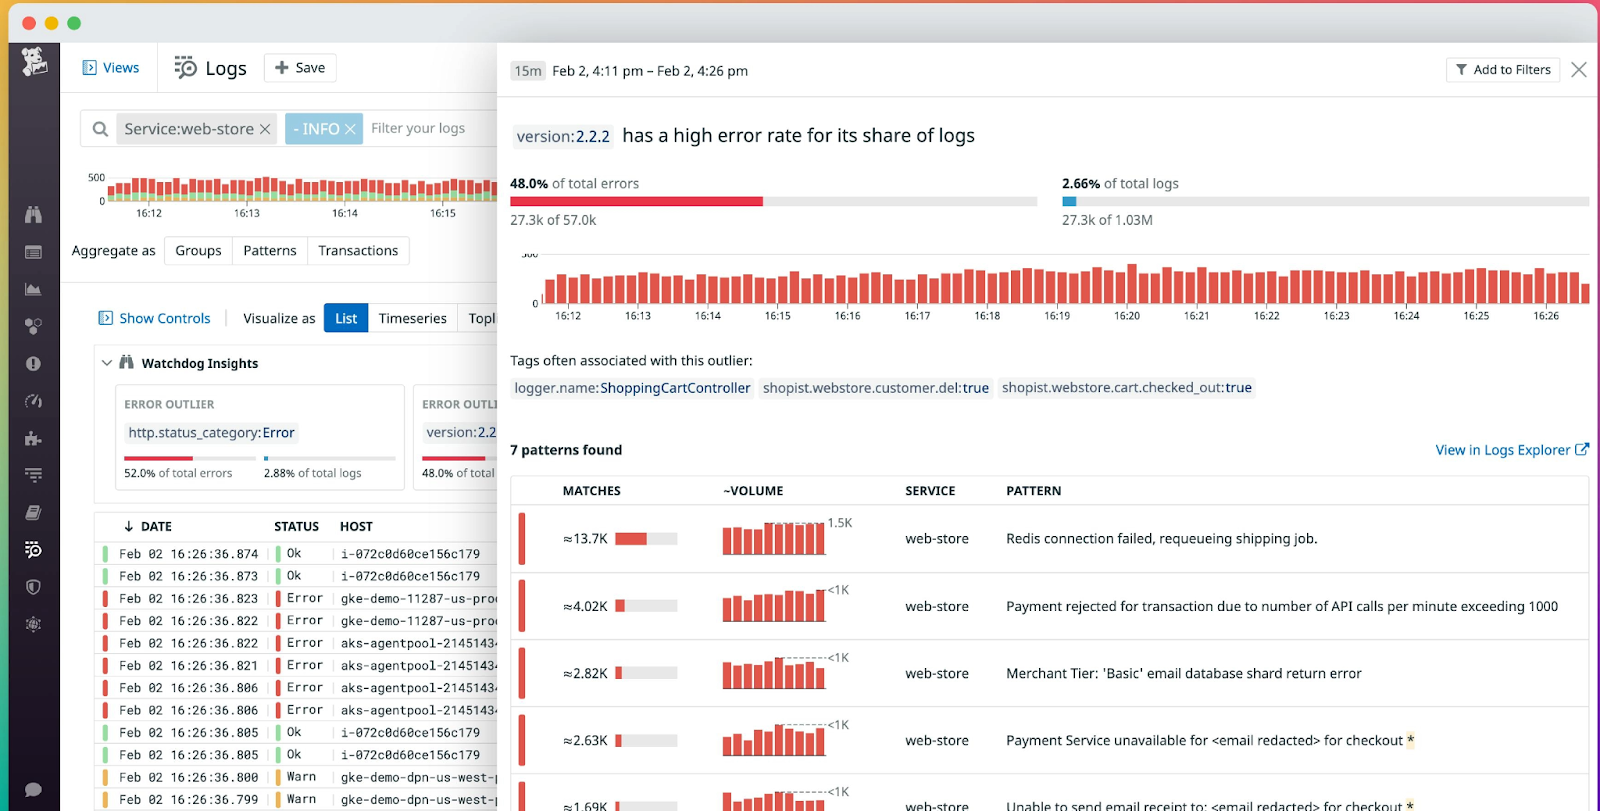Collapse the Watchdog Insights section
This screenshot has width=1600, height=811.
107,363
